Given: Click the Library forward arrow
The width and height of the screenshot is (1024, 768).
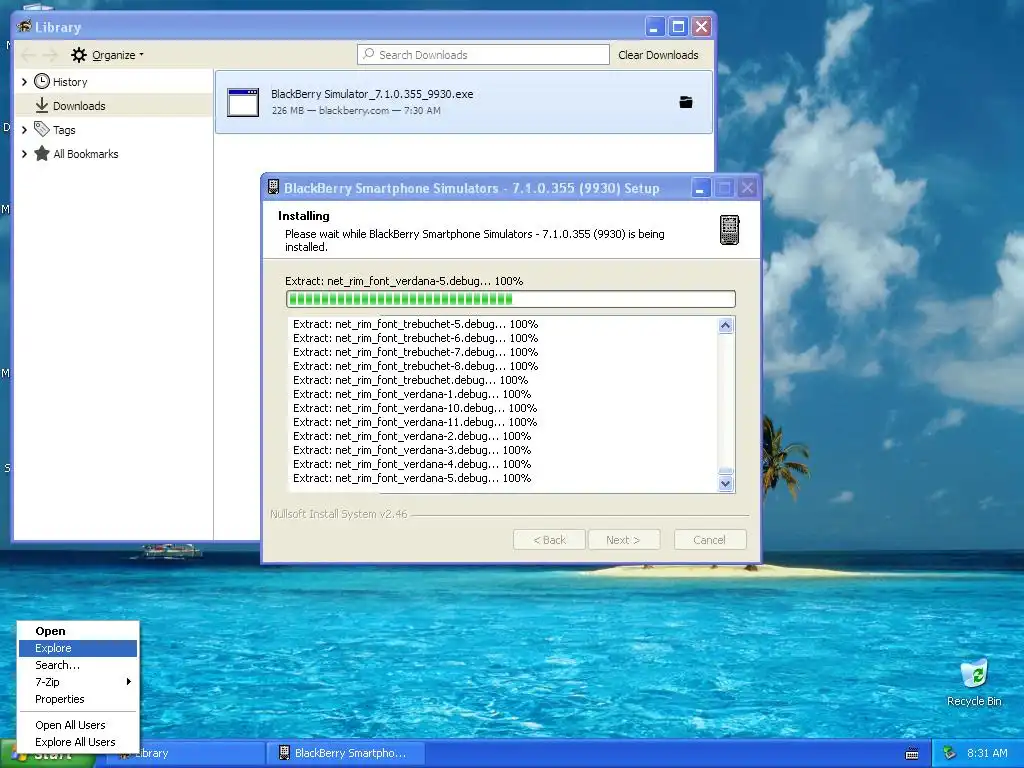Looking at the screenshot, I should pos(52,56).
